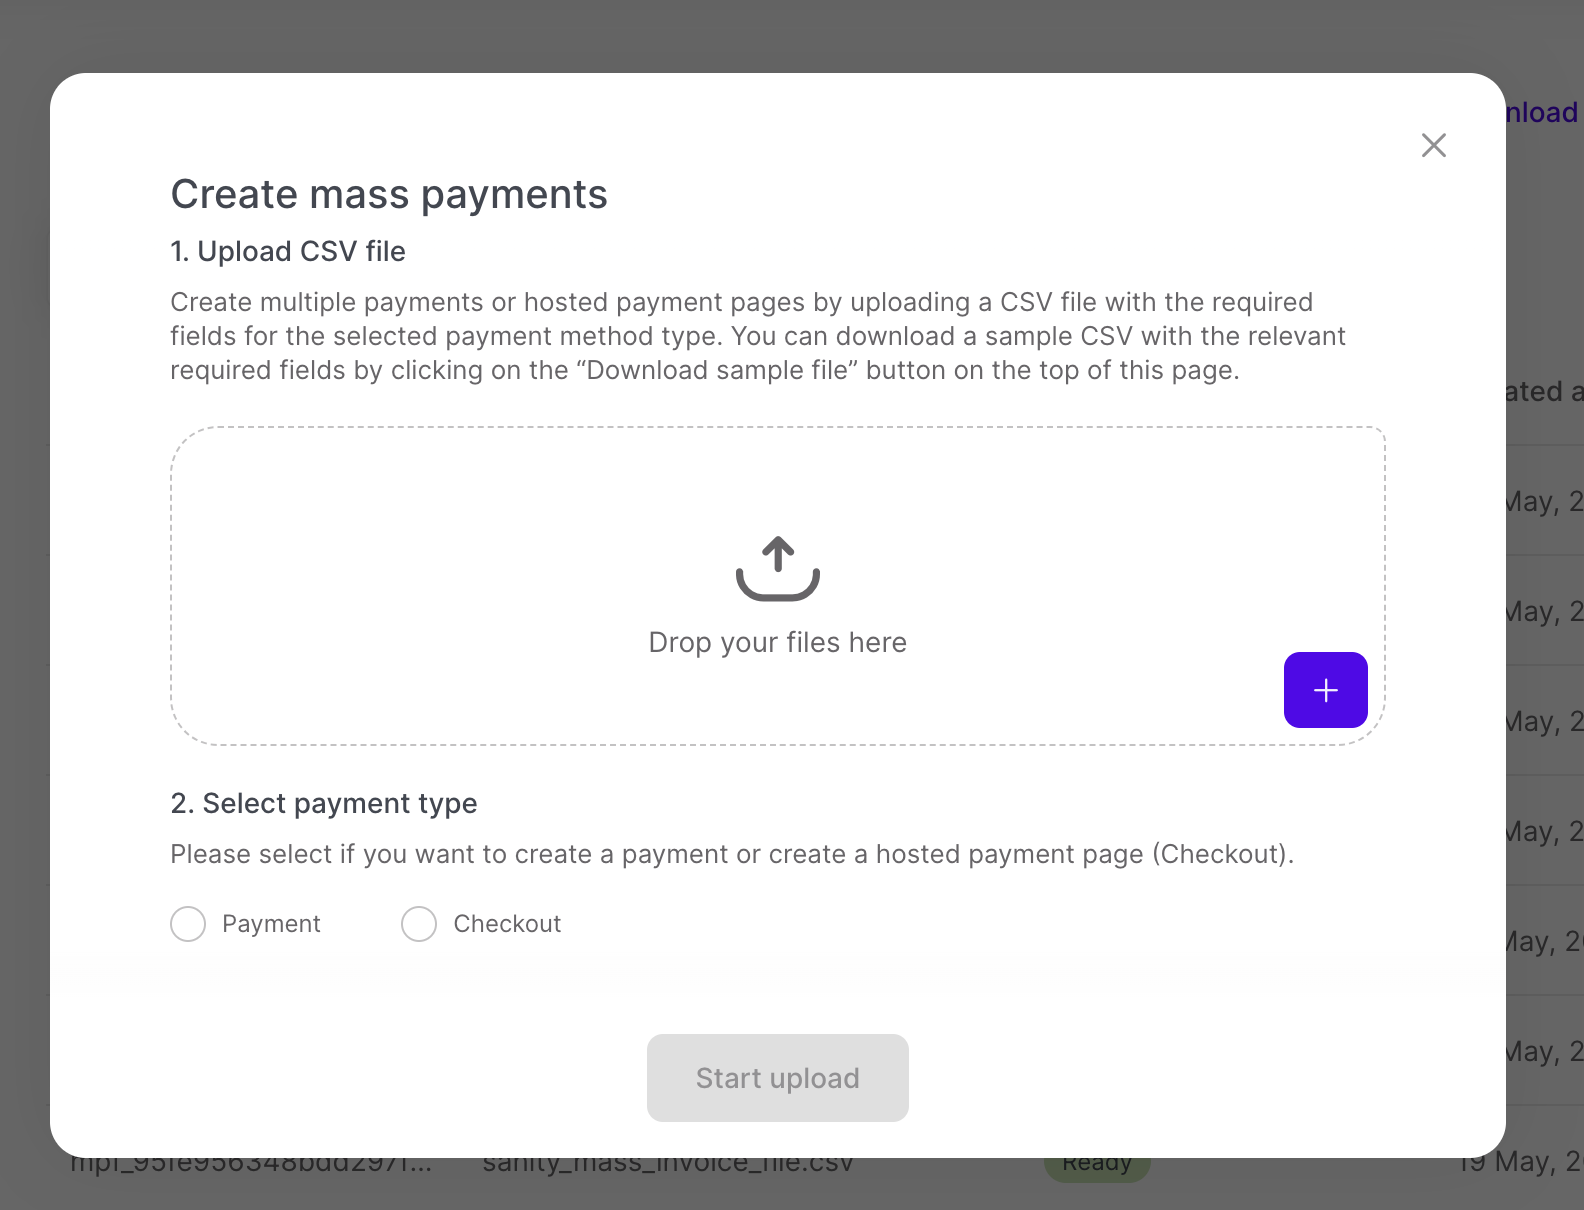Click the upload arrow icon

[x=777, y=569]
